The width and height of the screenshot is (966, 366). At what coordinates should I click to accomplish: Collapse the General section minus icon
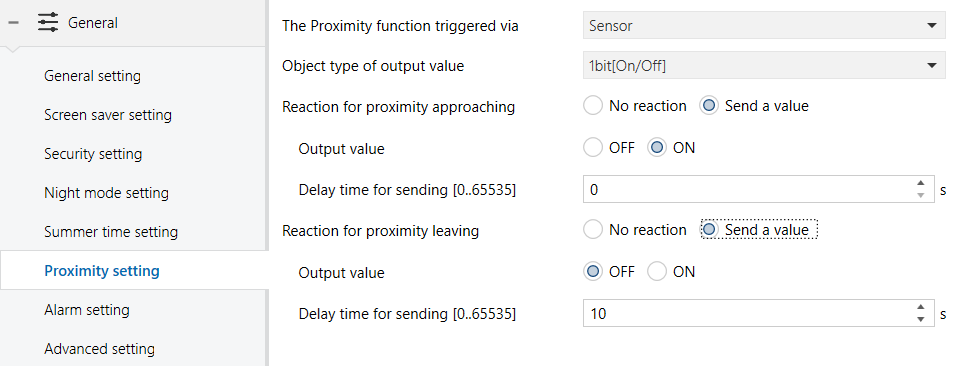14,23
